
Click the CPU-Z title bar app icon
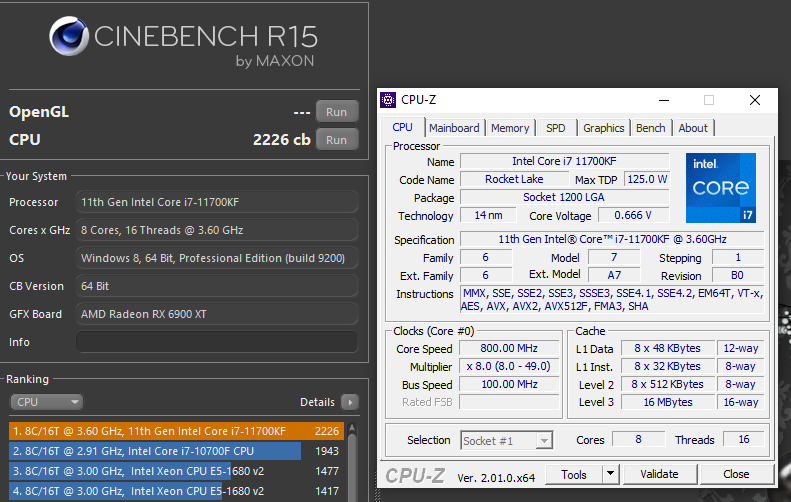pyautogui.click(x=388, y=100)
